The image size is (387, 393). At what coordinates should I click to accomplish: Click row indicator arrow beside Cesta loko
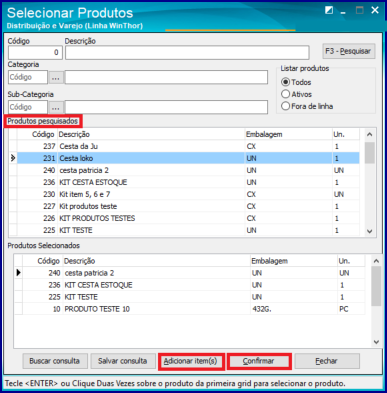pos(13,158)
